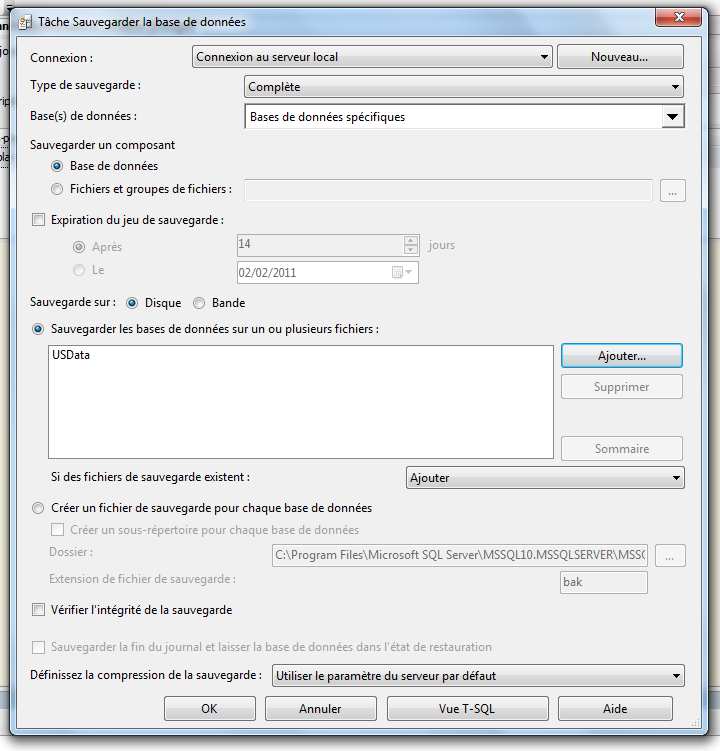Expand the Type de sauvegarde dropdown
Screen dimensions: 720x751
(x=463, y=87)
